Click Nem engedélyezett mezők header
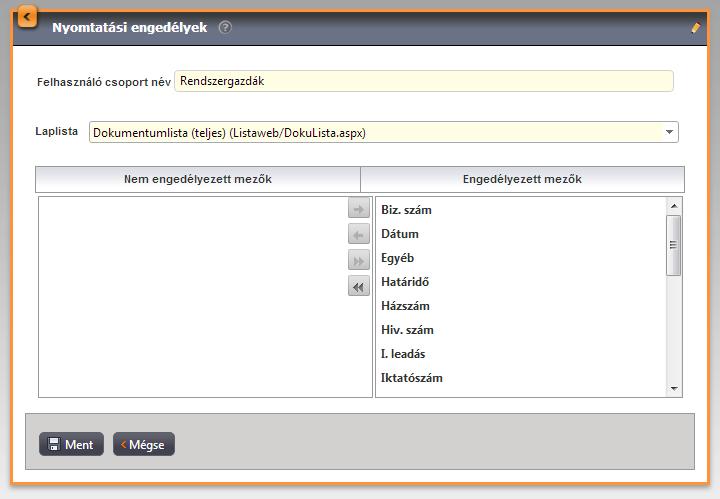The image size is (720, 499). pyautogui.click(x=198, y=179)
